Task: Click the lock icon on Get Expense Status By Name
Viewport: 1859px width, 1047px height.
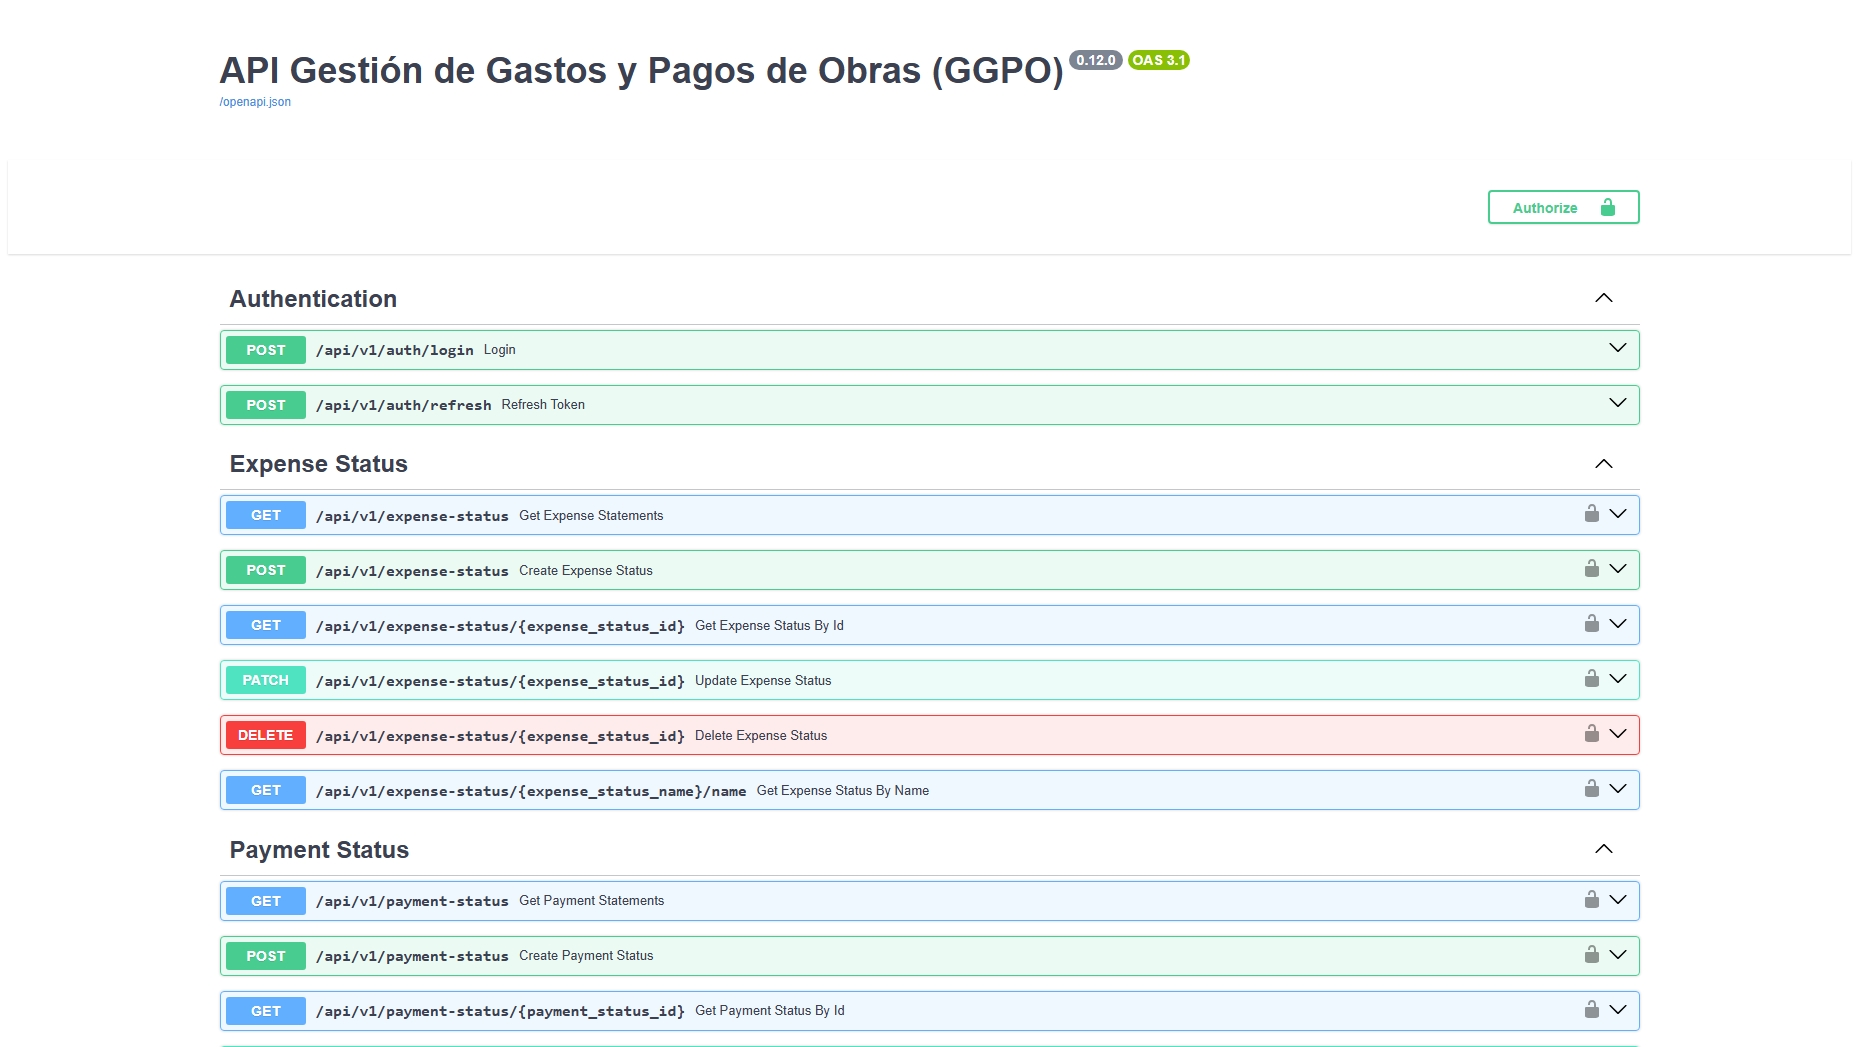Action: pyautogui.click(x=1592, y=788)
